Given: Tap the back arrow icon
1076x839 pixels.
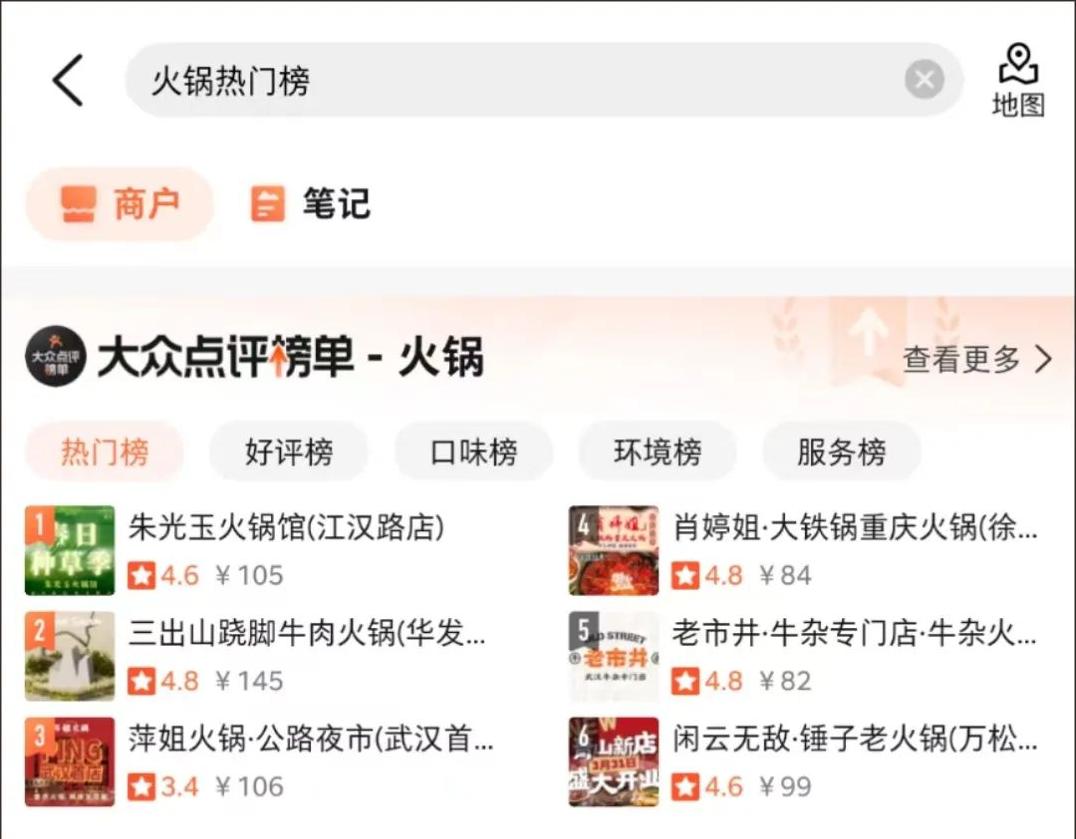Looking at the screenshot, I should coord(68,80).
